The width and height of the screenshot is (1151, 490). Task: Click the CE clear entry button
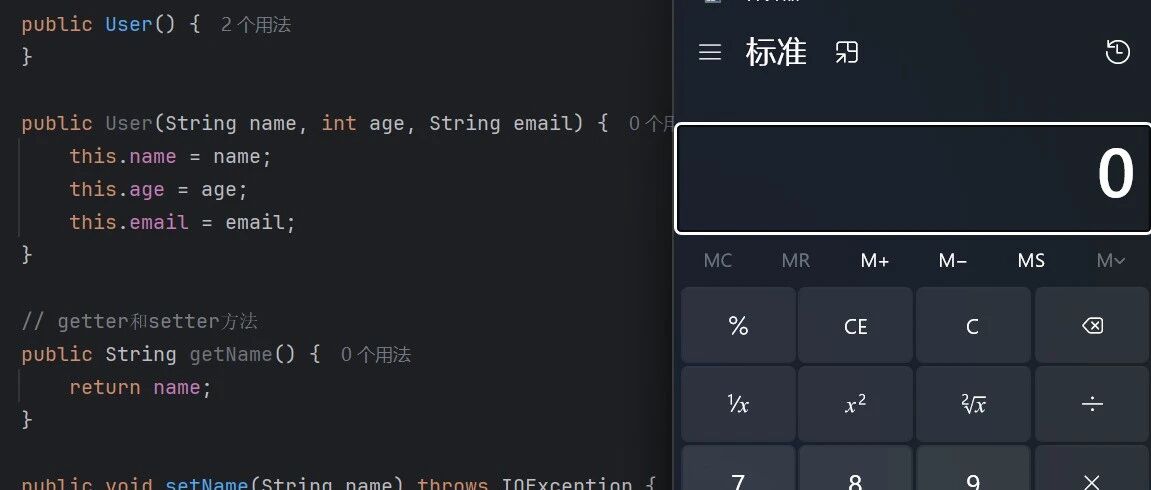855,325
